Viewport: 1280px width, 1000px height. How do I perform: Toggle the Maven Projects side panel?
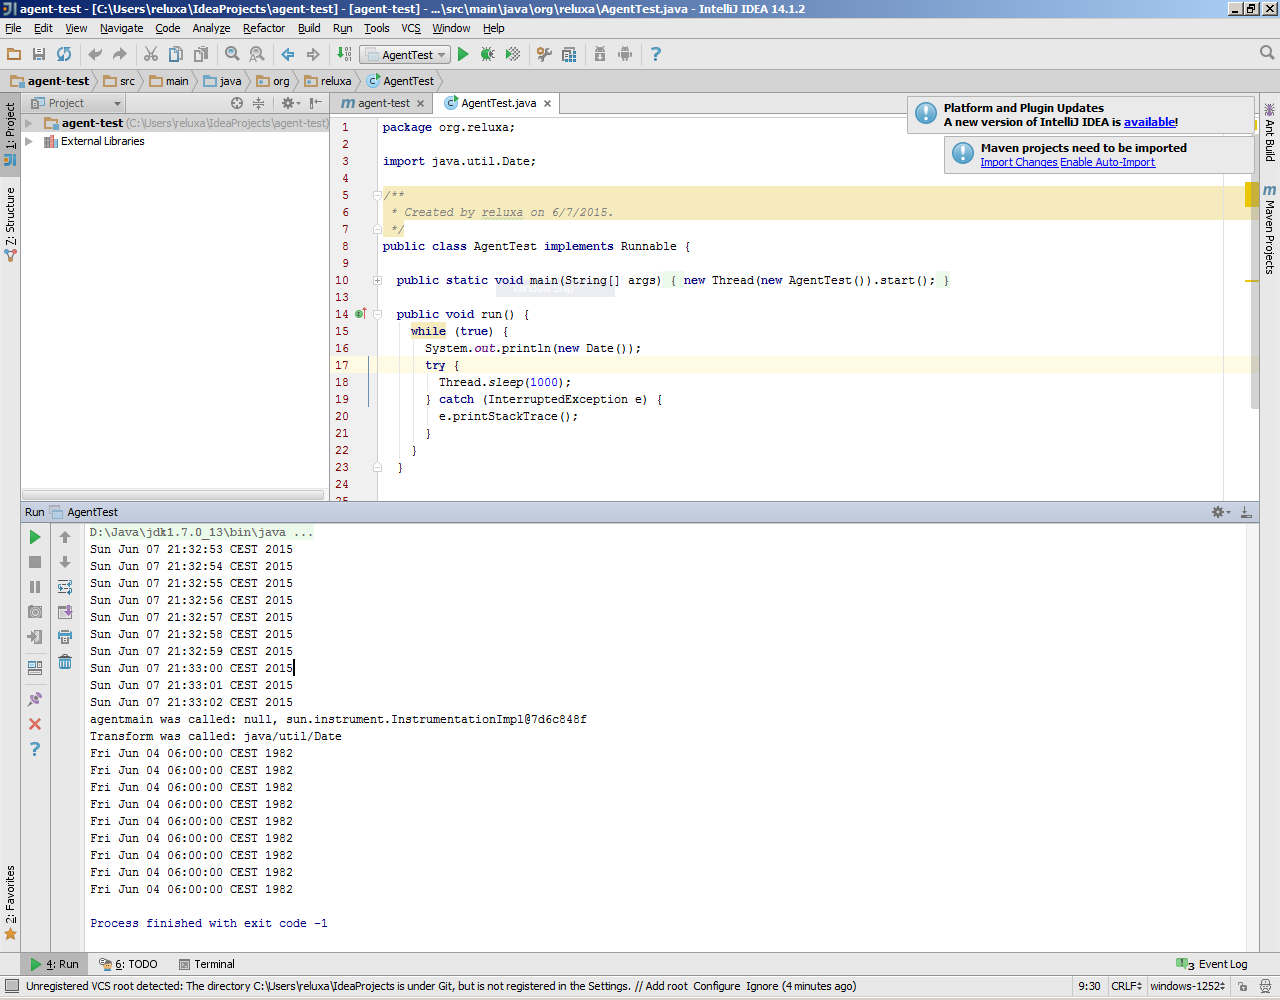(x=1269, y=229)
